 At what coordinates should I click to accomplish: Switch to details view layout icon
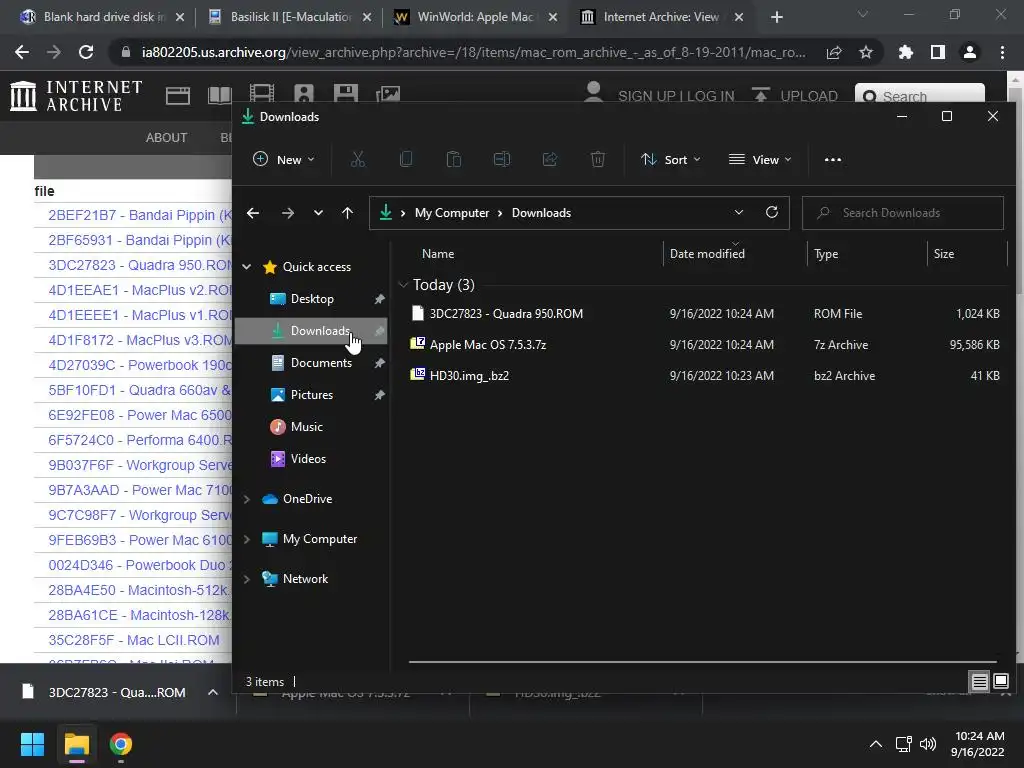(x=980, y=682)
